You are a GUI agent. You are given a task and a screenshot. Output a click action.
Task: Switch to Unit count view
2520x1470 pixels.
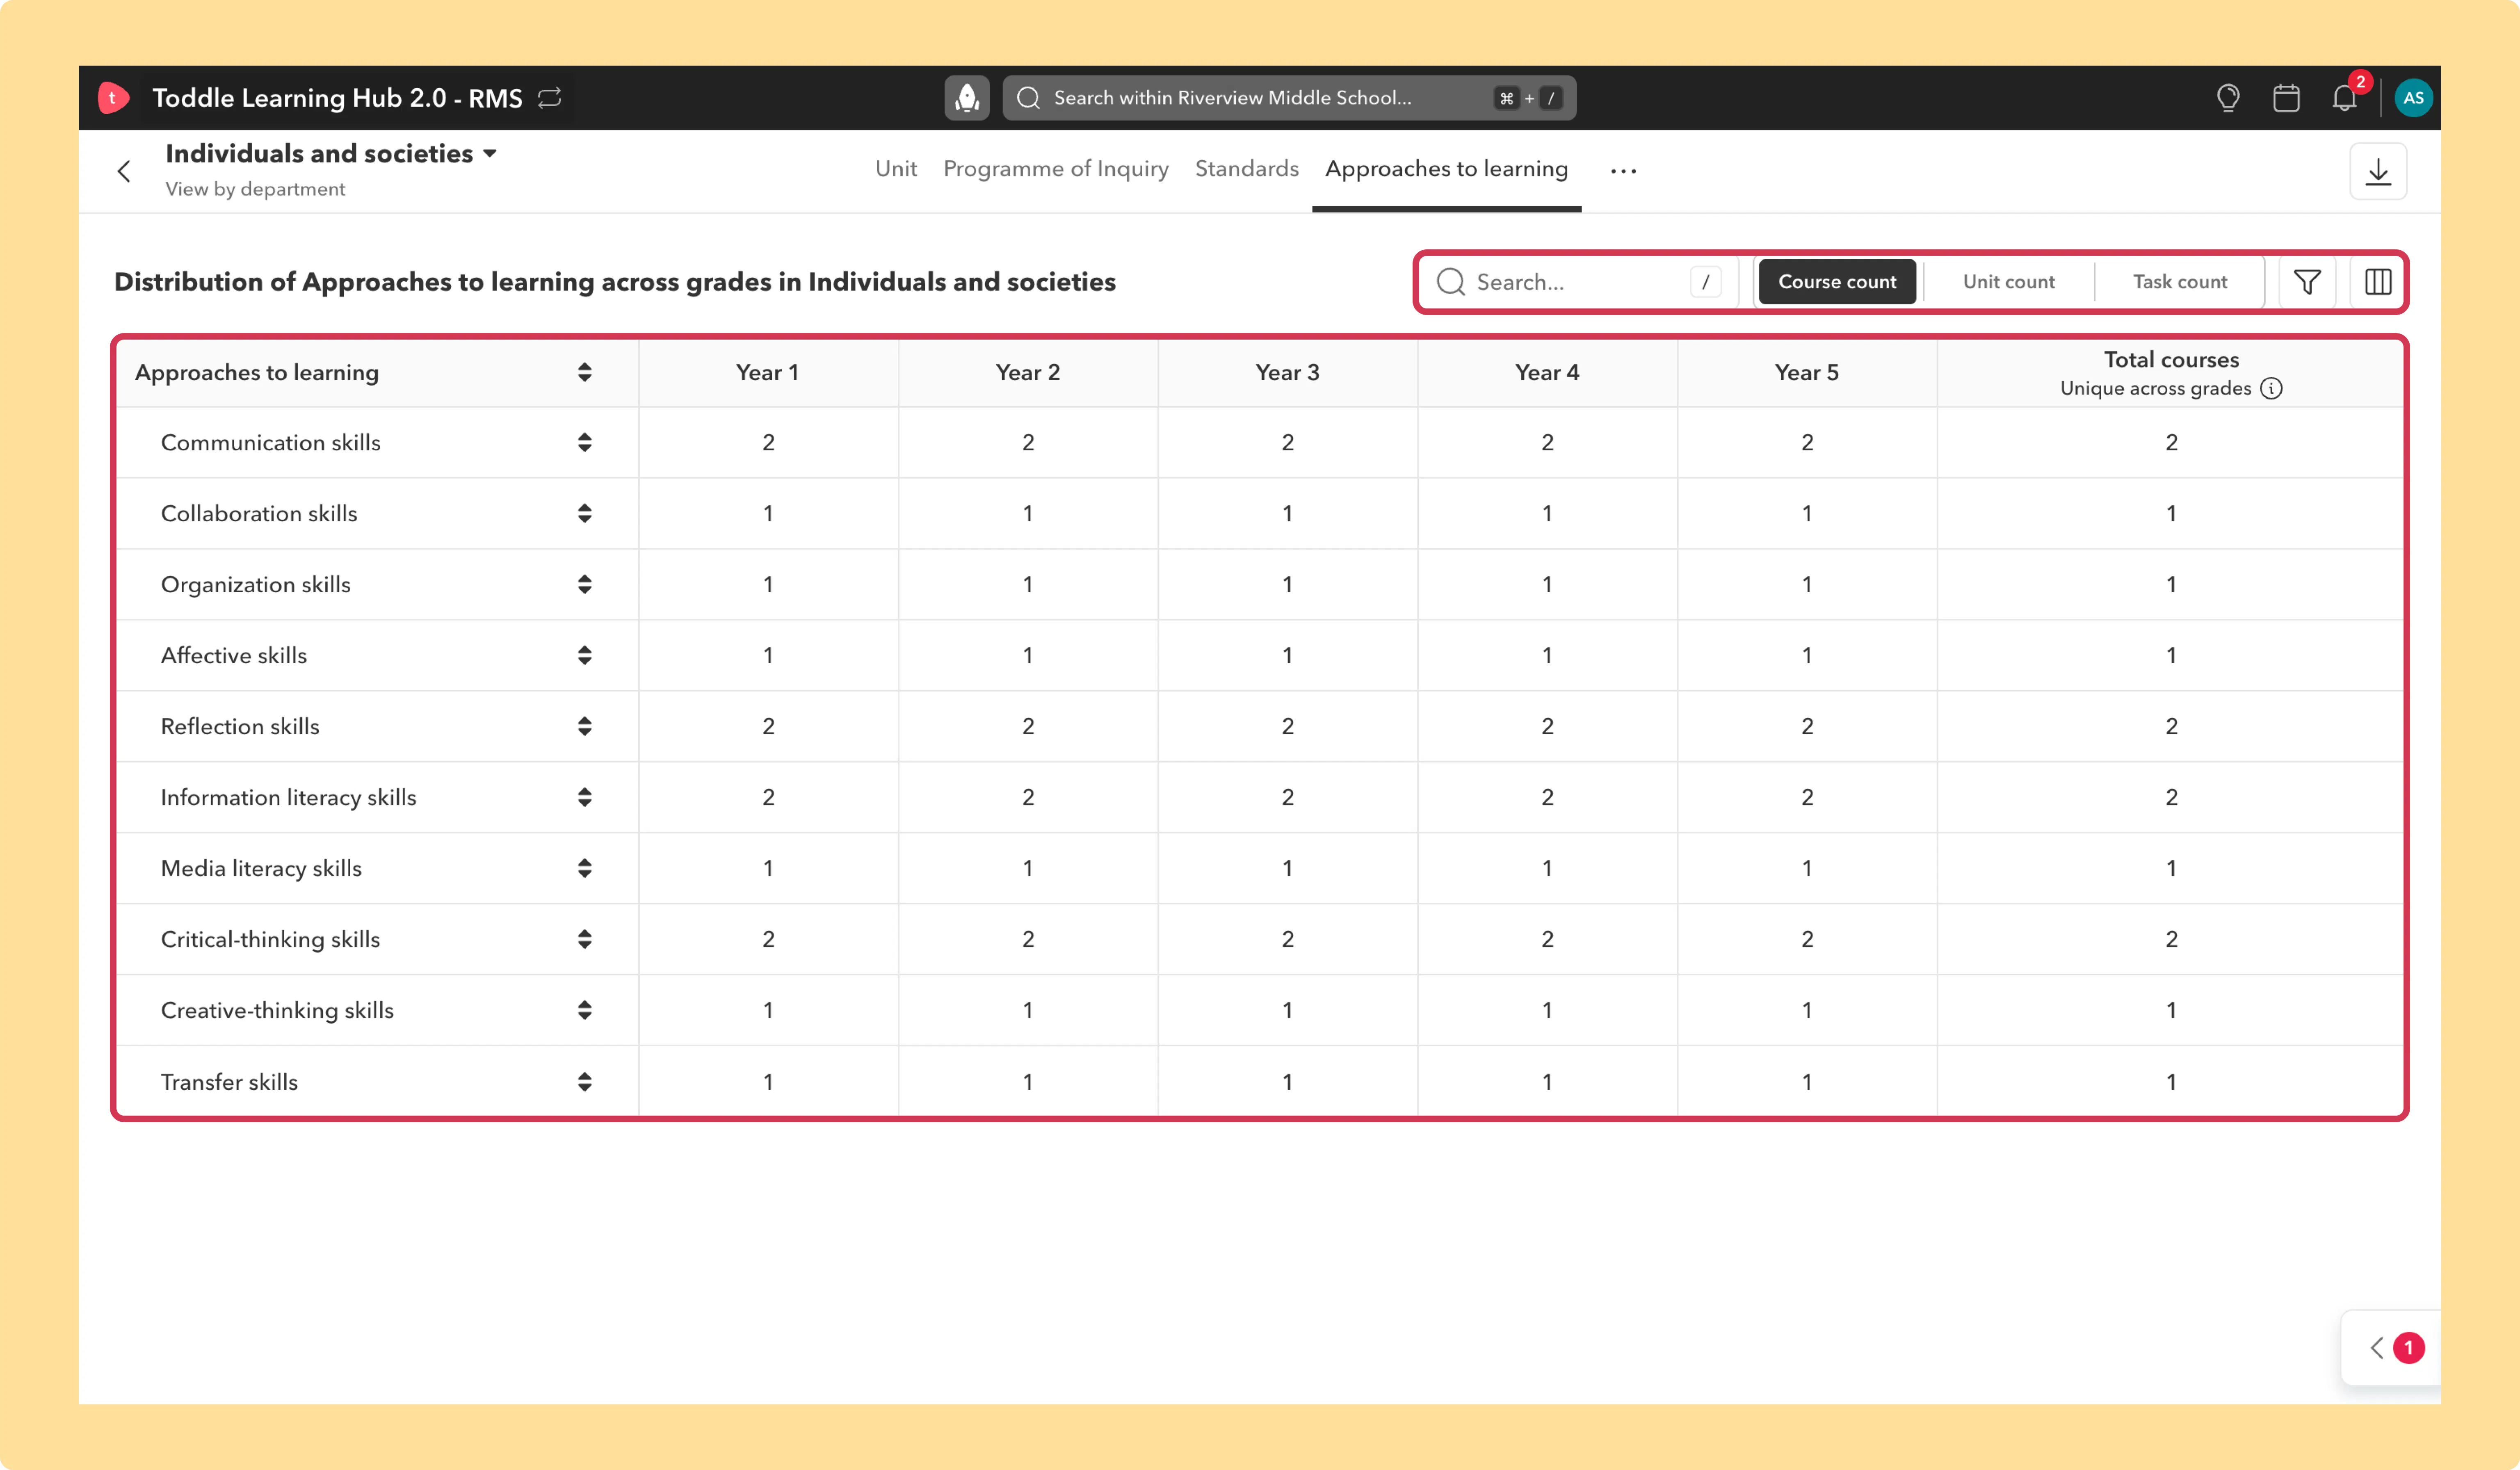(x=2009, y=282)
